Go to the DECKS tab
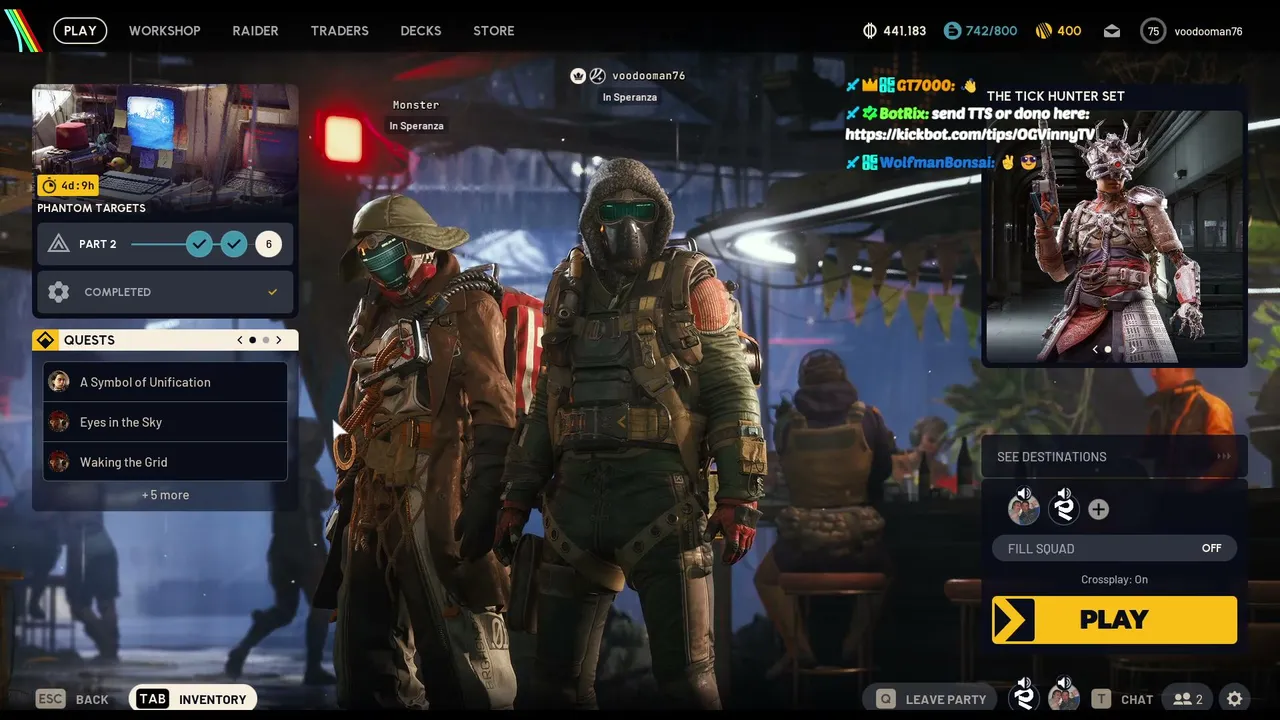The image size is (1280, 720). [420, 31]
